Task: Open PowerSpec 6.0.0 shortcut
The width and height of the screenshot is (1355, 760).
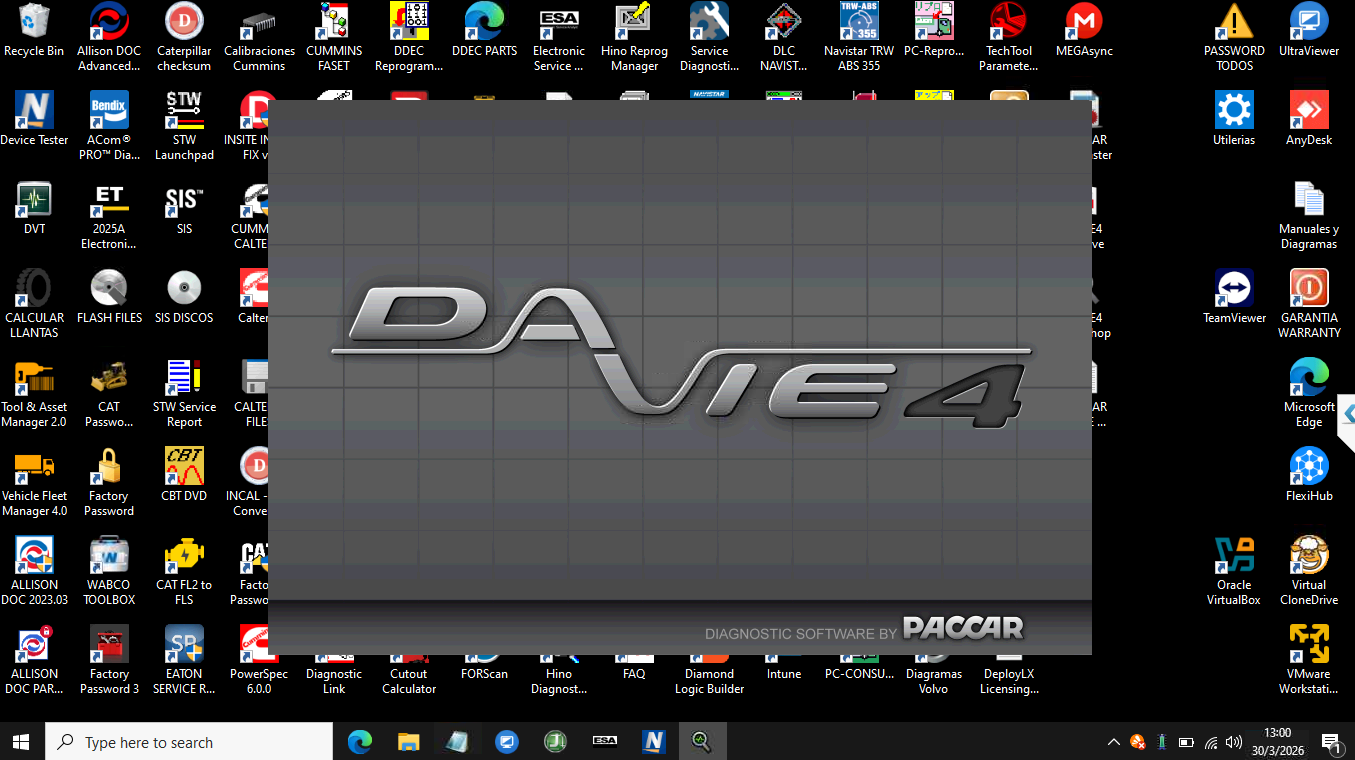Action: pos(259,660)
